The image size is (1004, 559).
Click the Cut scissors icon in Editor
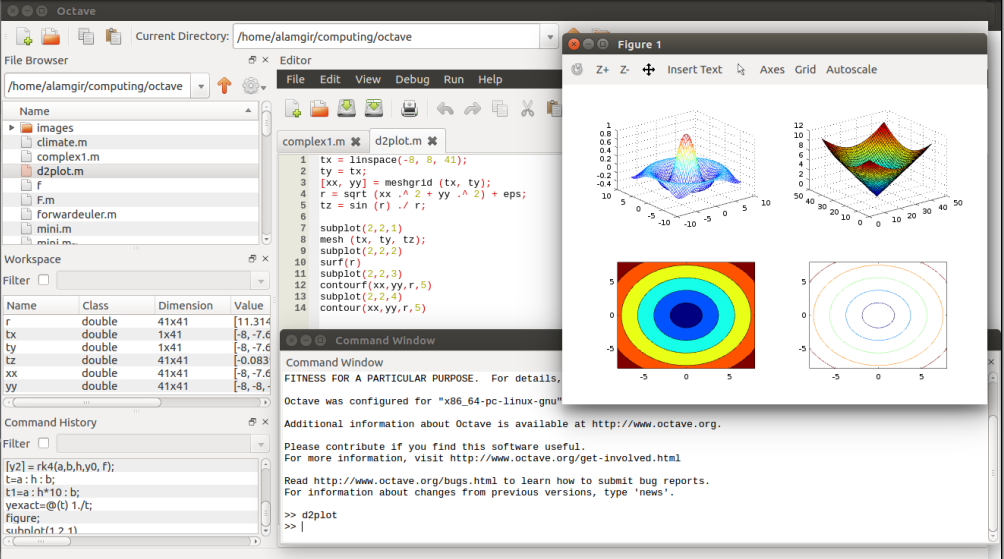pos(525,108)
